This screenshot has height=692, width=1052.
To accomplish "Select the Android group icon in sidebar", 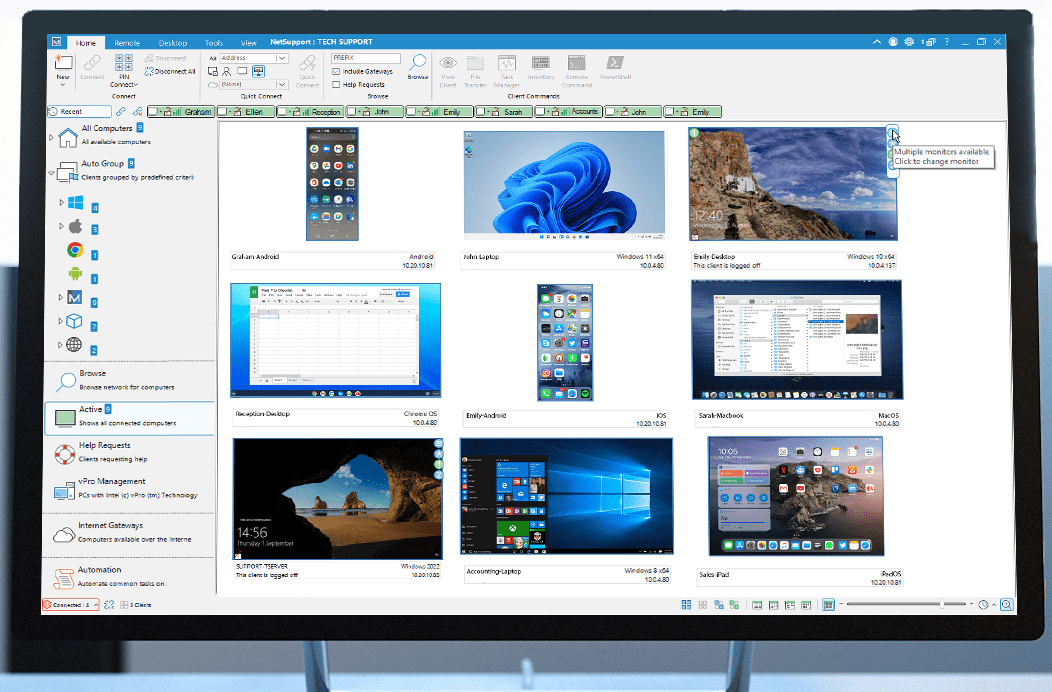I will pyautogui.click(x=75, y=274).
